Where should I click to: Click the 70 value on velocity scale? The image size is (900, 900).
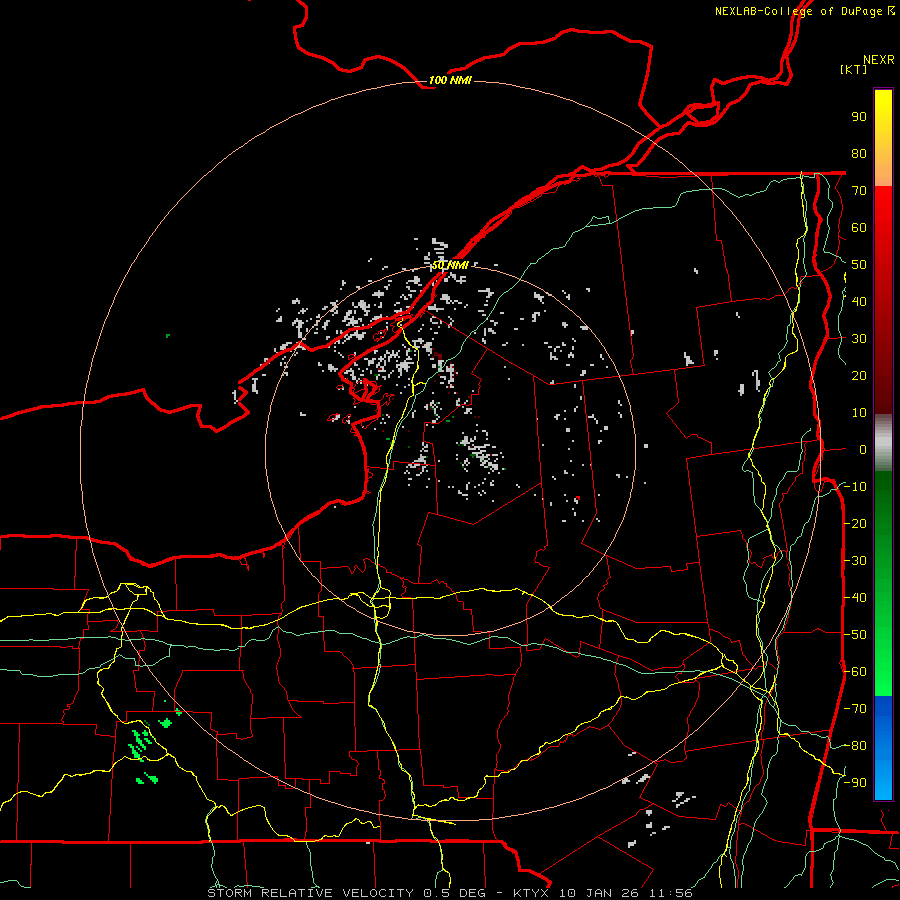[x=859, y=191]
